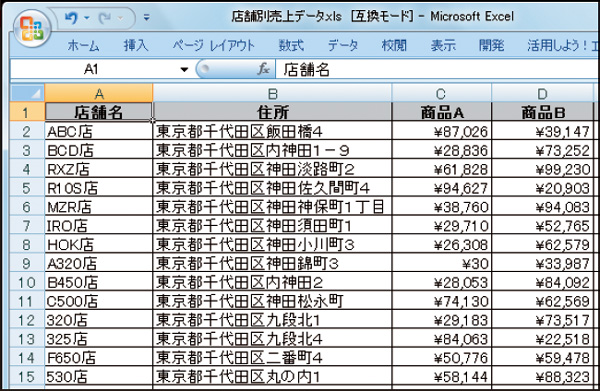Select cell containing ABC店
Viewport: 600px width, 391px height.
(x=99, y=131)
